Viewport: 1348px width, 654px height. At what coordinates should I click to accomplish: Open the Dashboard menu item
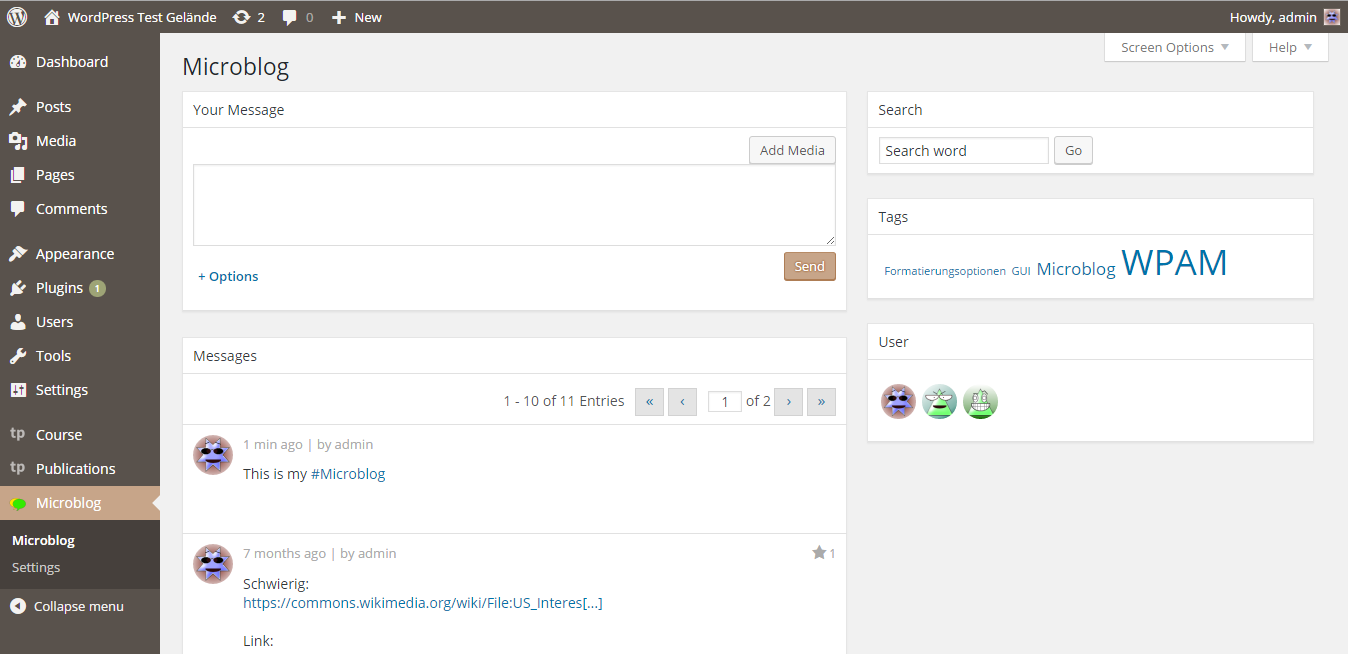coord(80,62)
